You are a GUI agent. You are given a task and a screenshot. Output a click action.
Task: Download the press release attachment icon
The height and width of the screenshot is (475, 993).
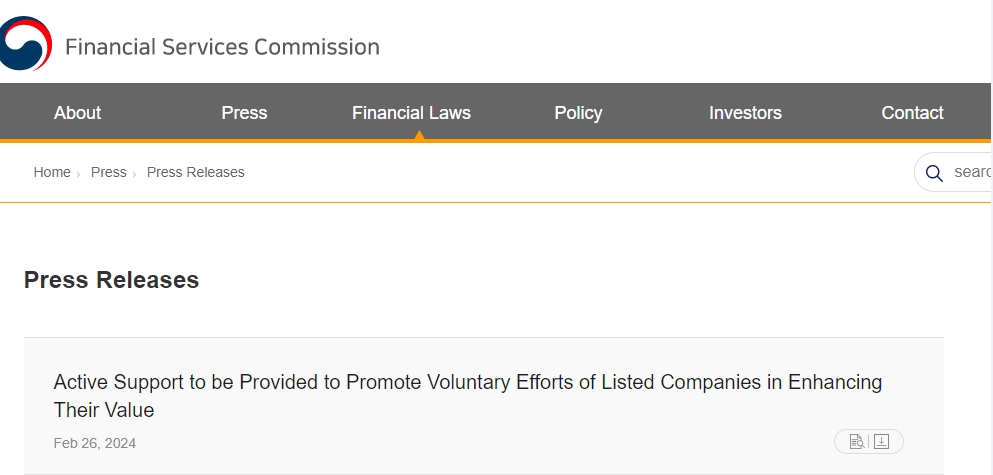881,441
